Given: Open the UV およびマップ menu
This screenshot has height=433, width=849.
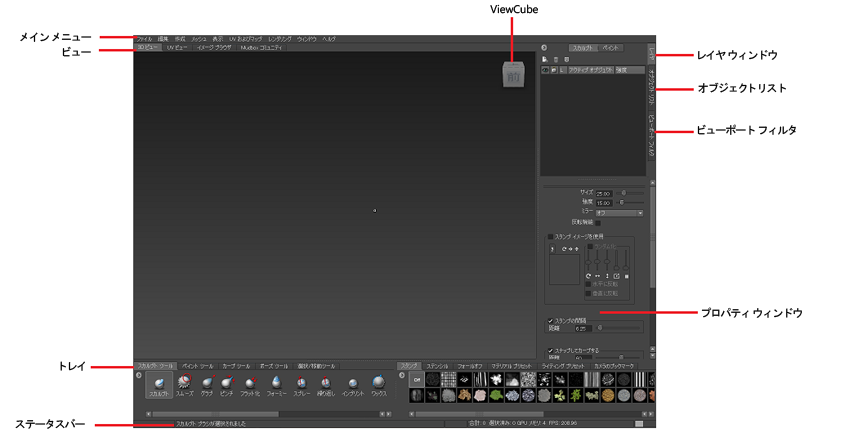Looking at the screenshot, I should pos(246,40).
